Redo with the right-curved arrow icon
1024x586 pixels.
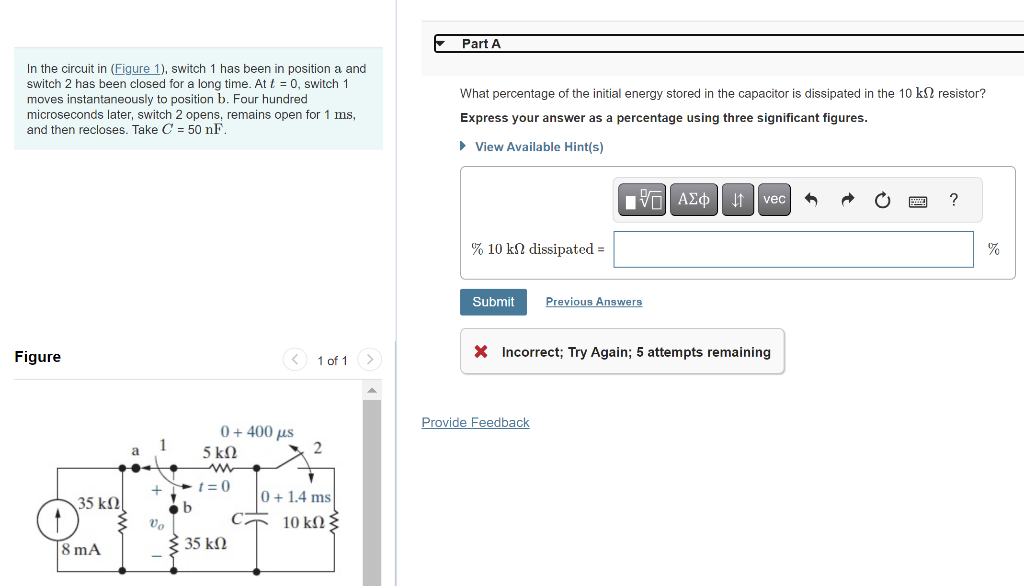point(846,199)
